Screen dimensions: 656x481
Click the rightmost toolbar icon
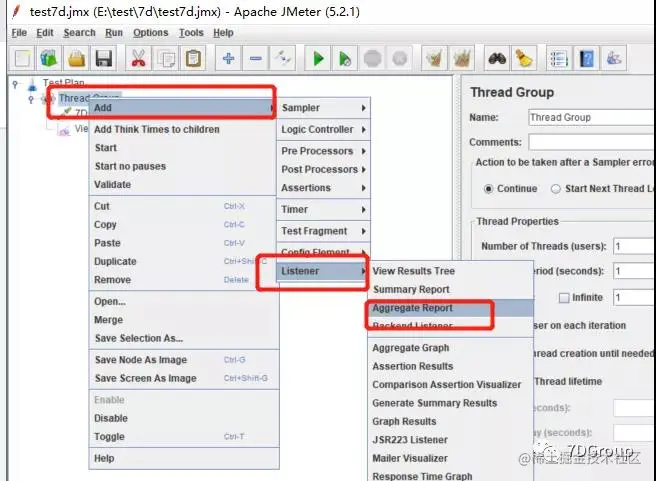[613, 59]
